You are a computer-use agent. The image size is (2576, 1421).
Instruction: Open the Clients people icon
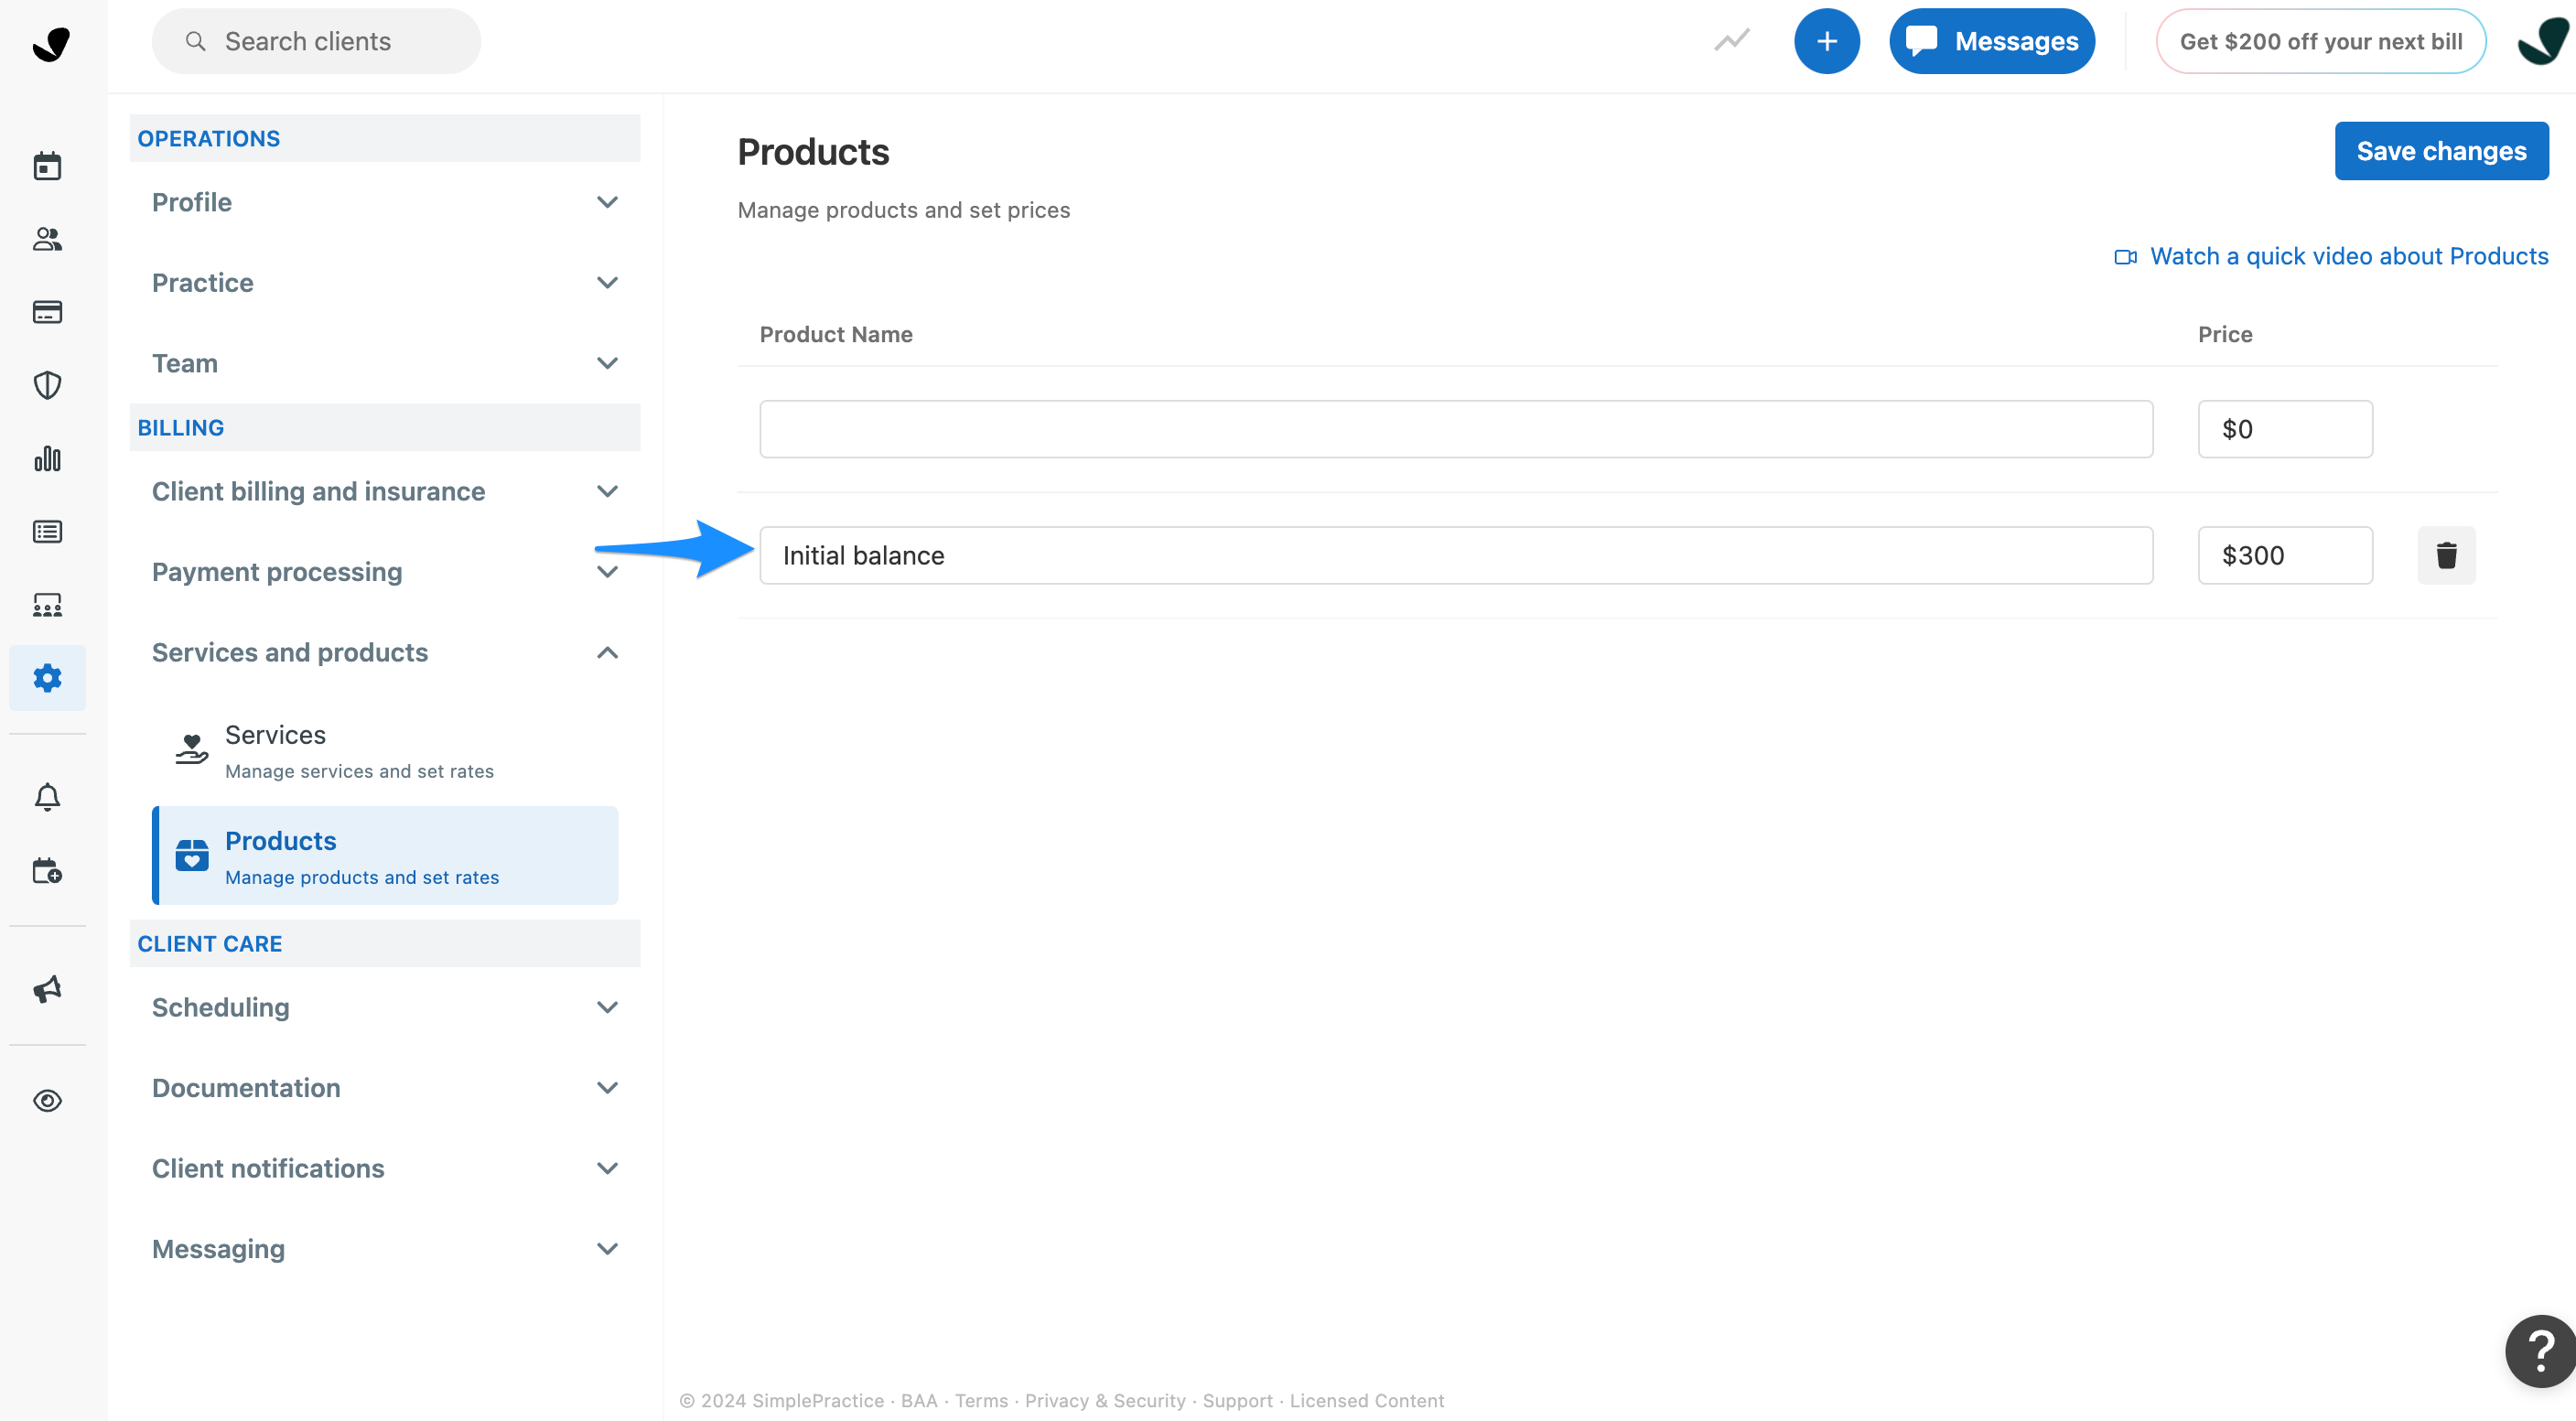pos(47,239)
